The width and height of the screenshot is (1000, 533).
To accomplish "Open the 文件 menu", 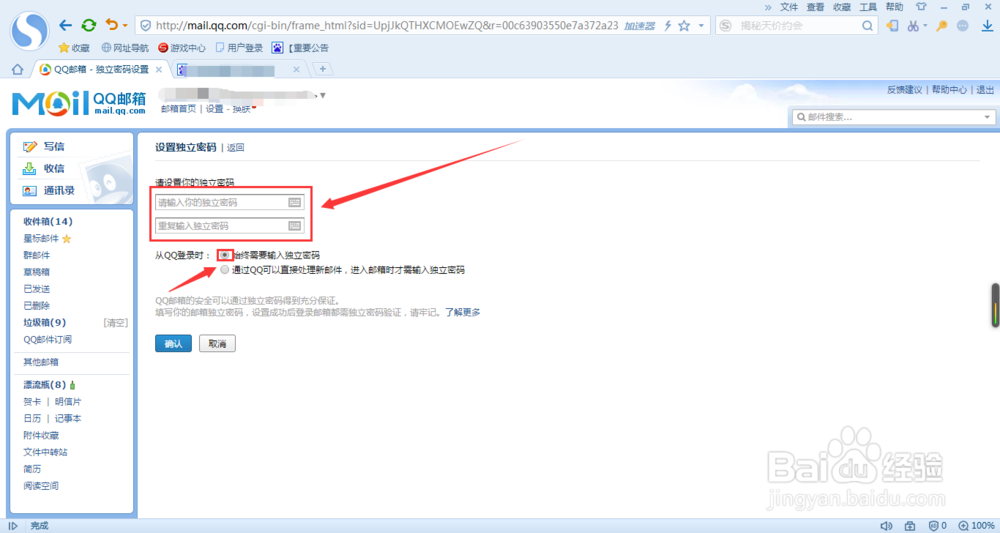I will [x=789, y=7].
